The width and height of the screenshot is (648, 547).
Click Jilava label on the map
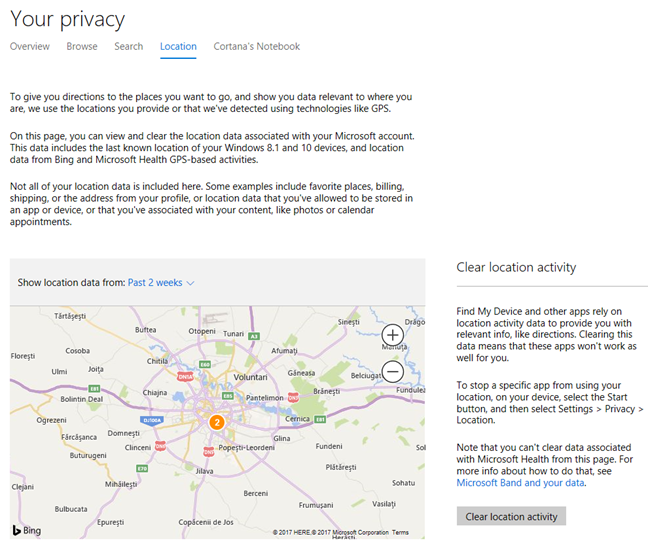204,471
